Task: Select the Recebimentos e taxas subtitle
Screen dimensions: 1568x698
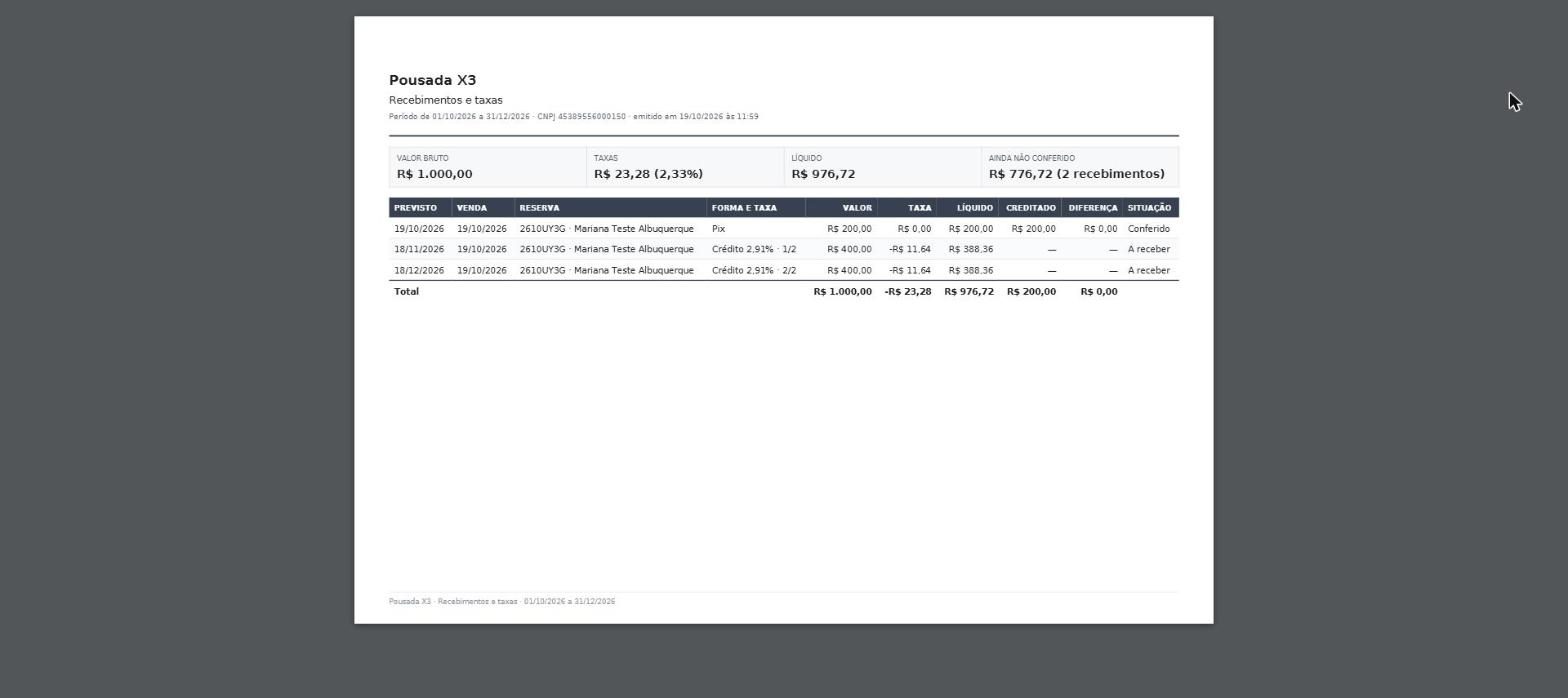Action: click(446, 100)
